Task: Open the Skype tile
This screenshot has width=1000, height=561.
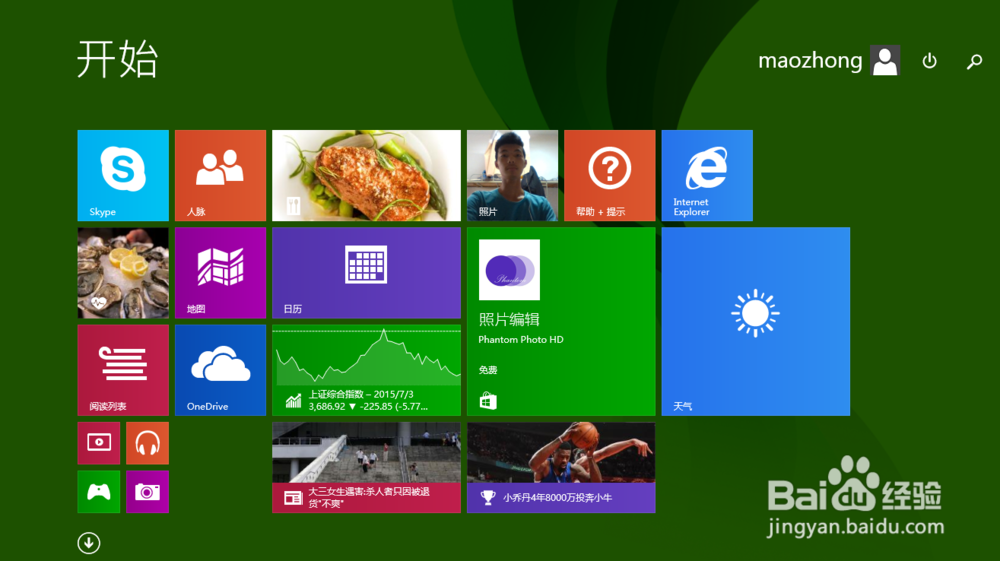Action: point(123,175)
